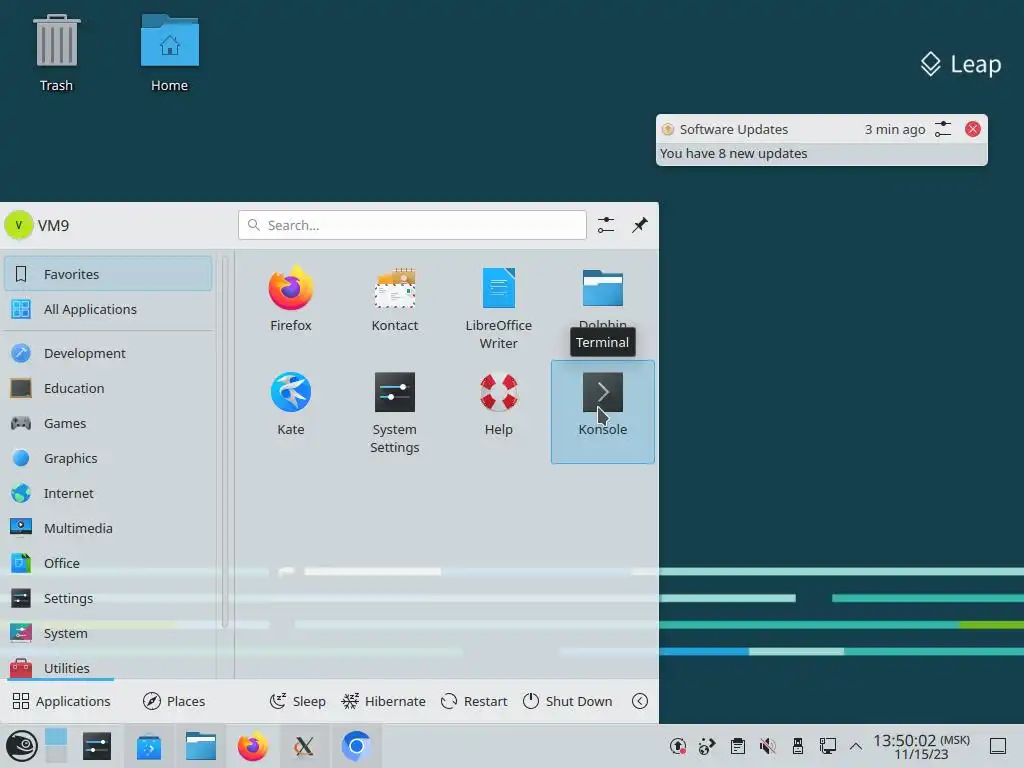Viewport: 1024px width, 768px height.
Task: Open System Settings from the taskbar
Action: (x=97, y=746)
